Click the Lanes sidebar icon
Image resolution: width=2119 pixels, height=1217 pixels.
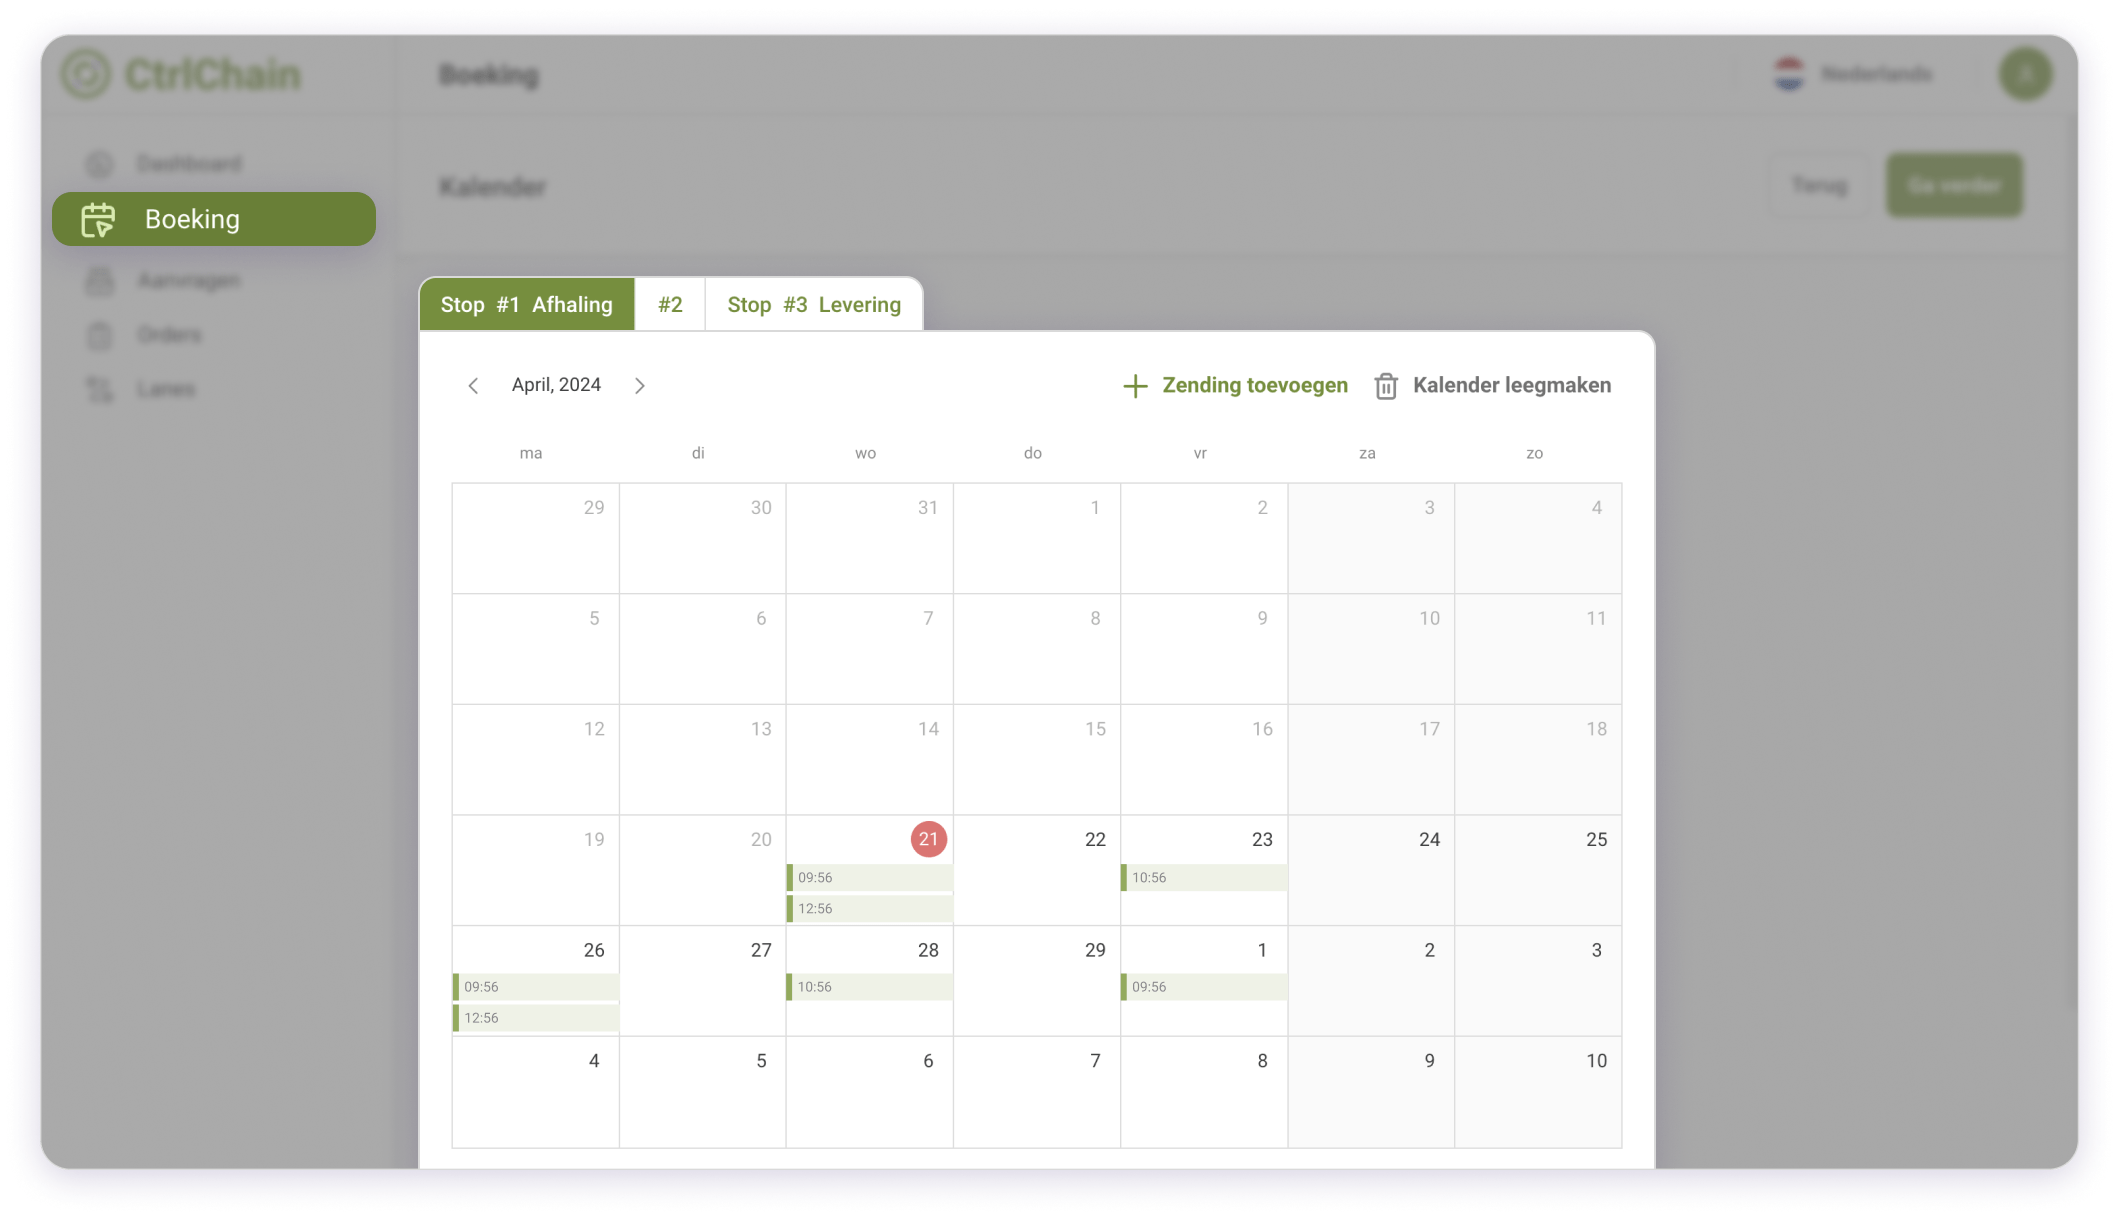pos(99,389)
